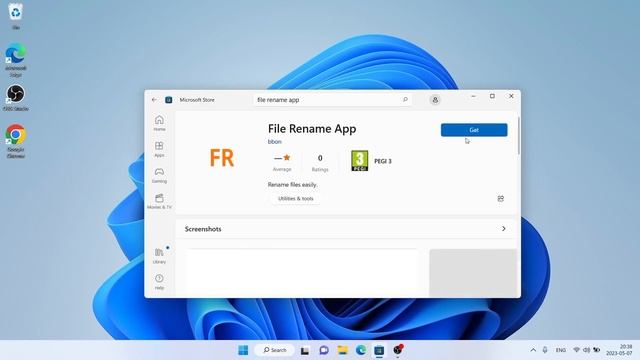Open the user account profile icon
This screenshot has height=360, width=640.
[x=435, y=100]
